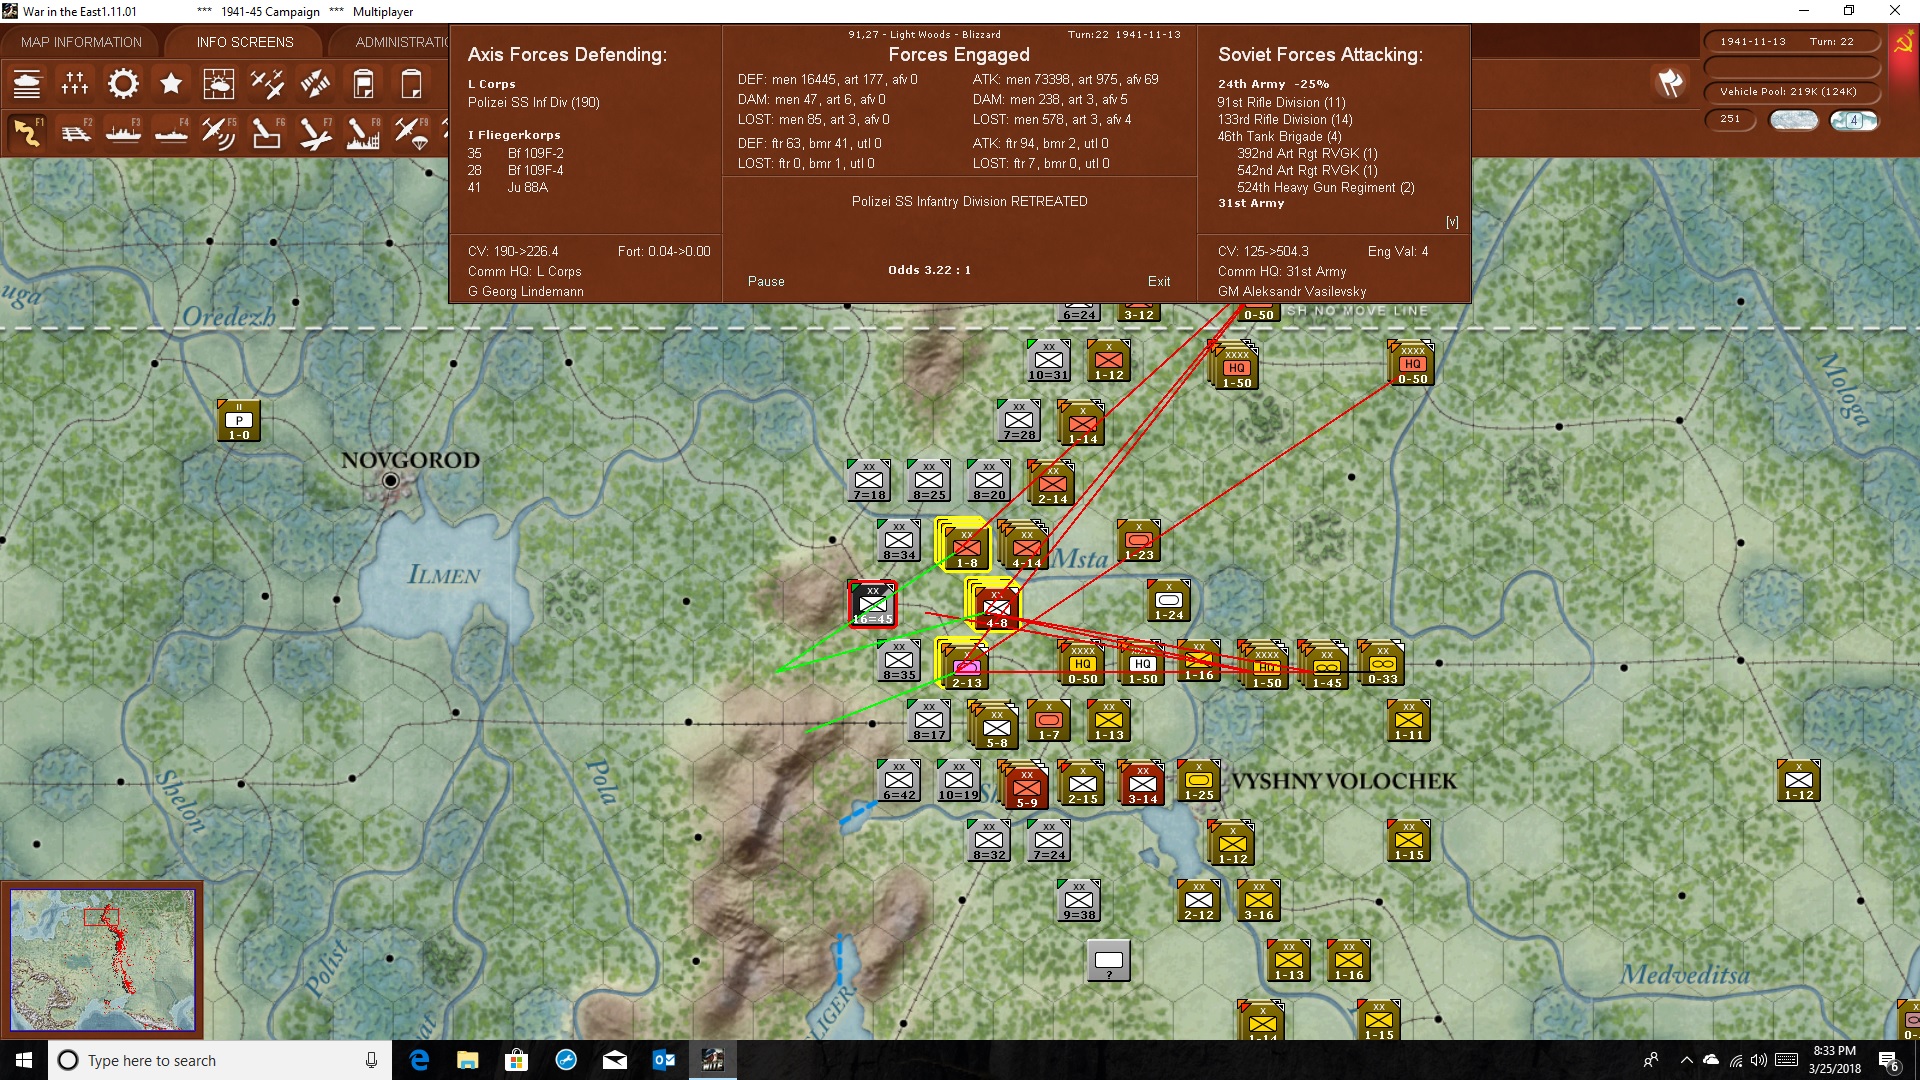The width and height of the screenshot is (1920, 1080).
Task: Open the logistics report clipboard with flag
Action: click(363, 84)
